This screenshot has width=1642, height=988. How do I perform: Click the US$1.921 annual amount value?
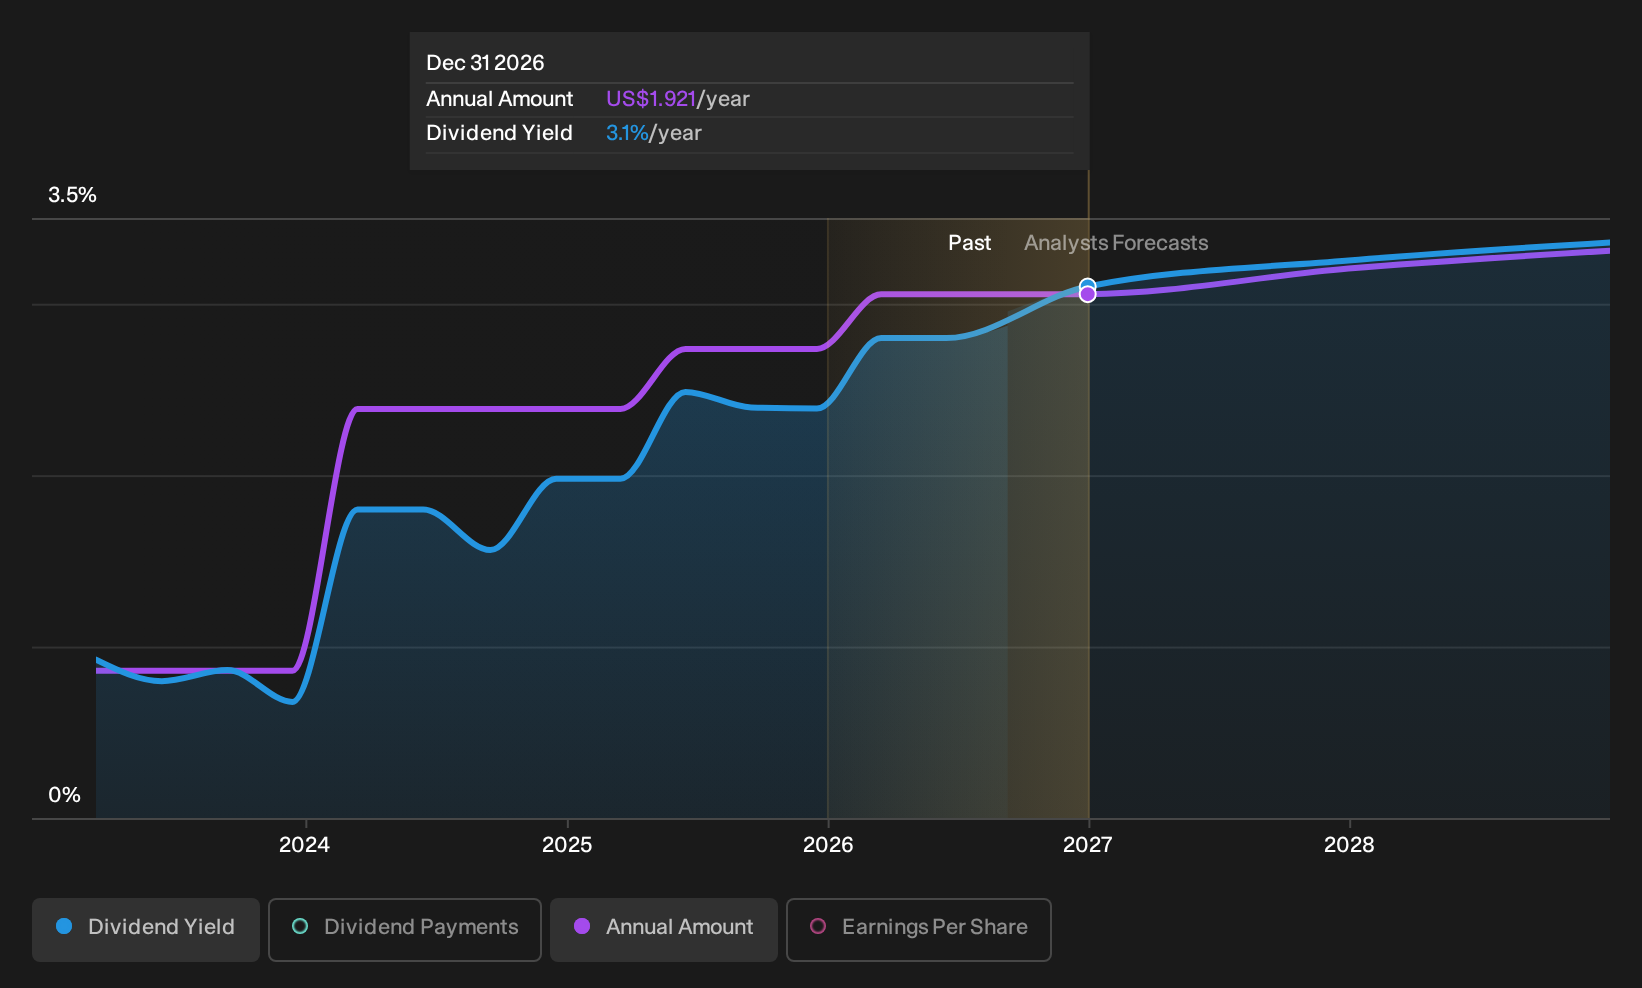click(651, 99)
